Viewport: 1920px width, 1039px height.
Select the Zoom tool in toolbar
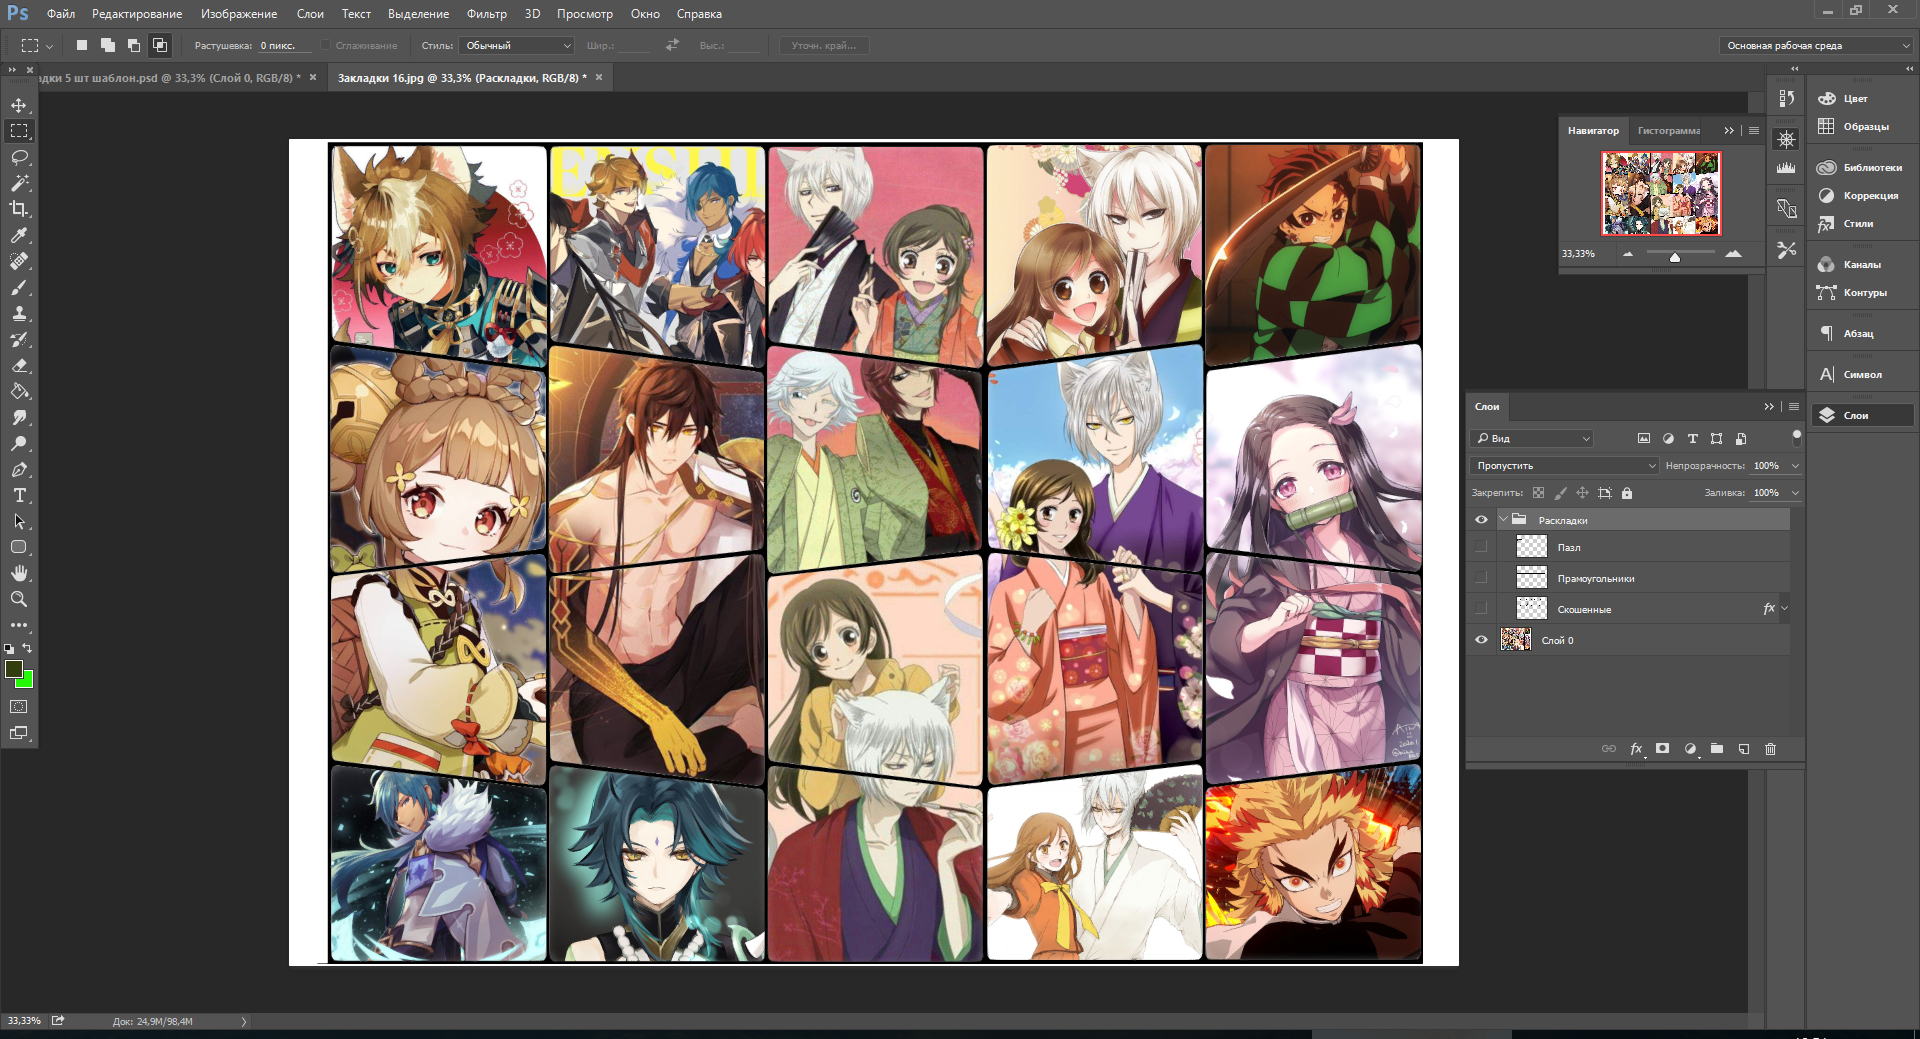[19, 599]
